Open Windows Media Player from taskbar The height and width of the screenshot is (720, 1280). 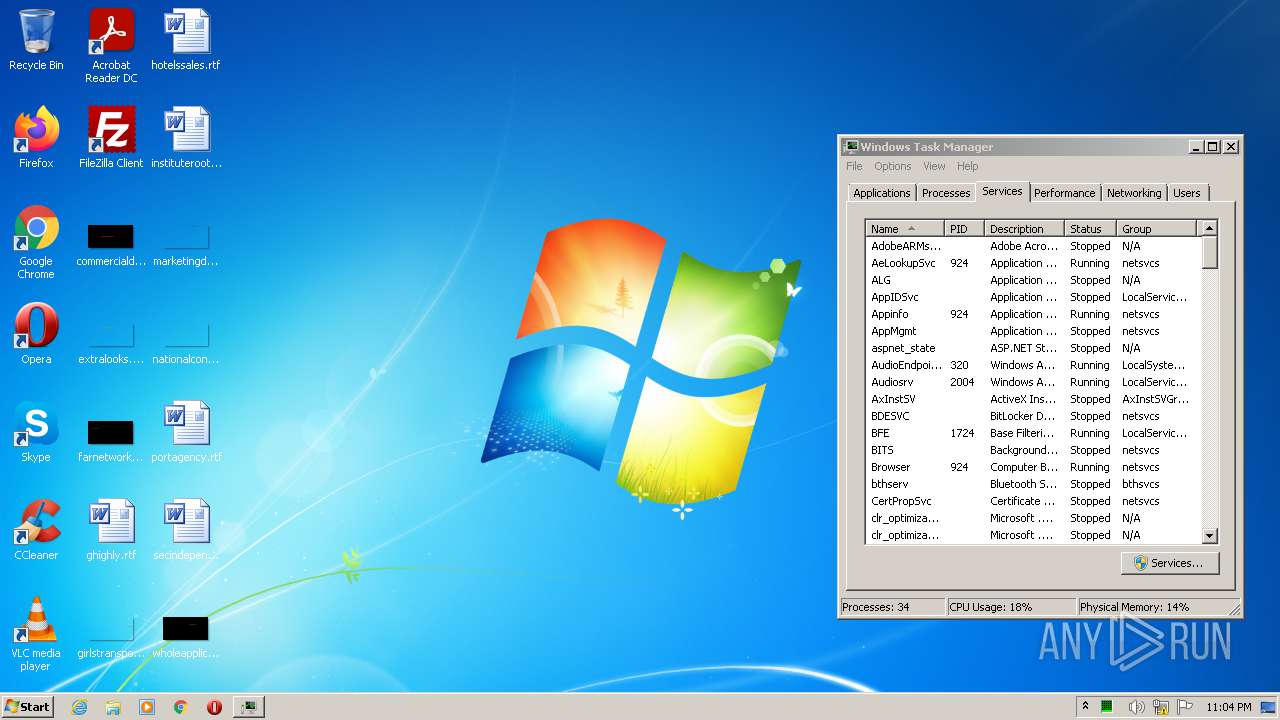tap(147, 707)
